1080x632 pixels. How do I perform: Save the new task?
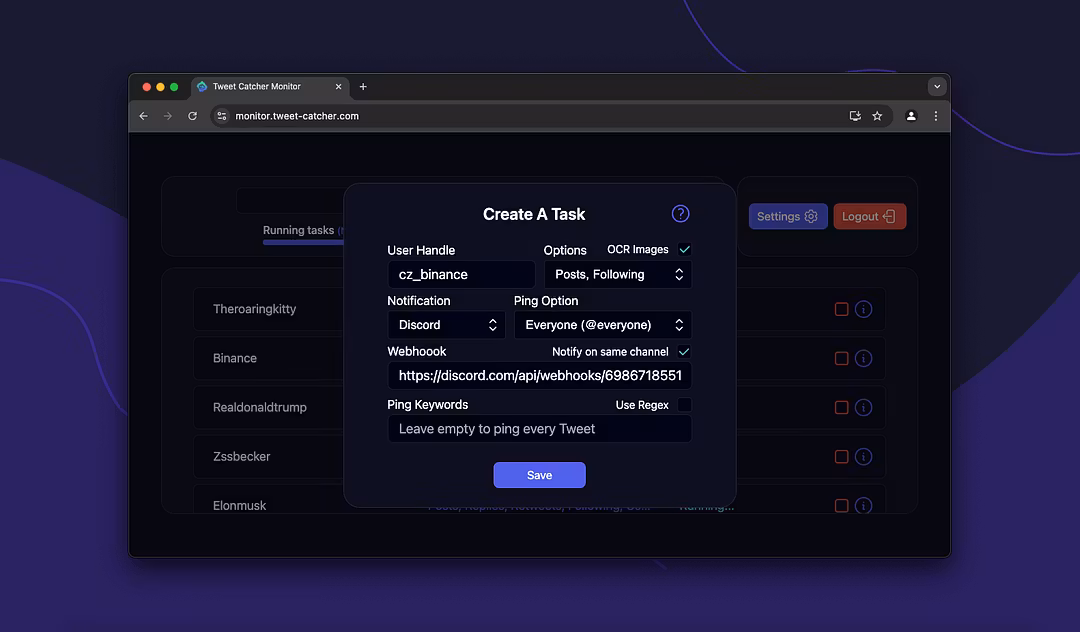tap(539, 475)
